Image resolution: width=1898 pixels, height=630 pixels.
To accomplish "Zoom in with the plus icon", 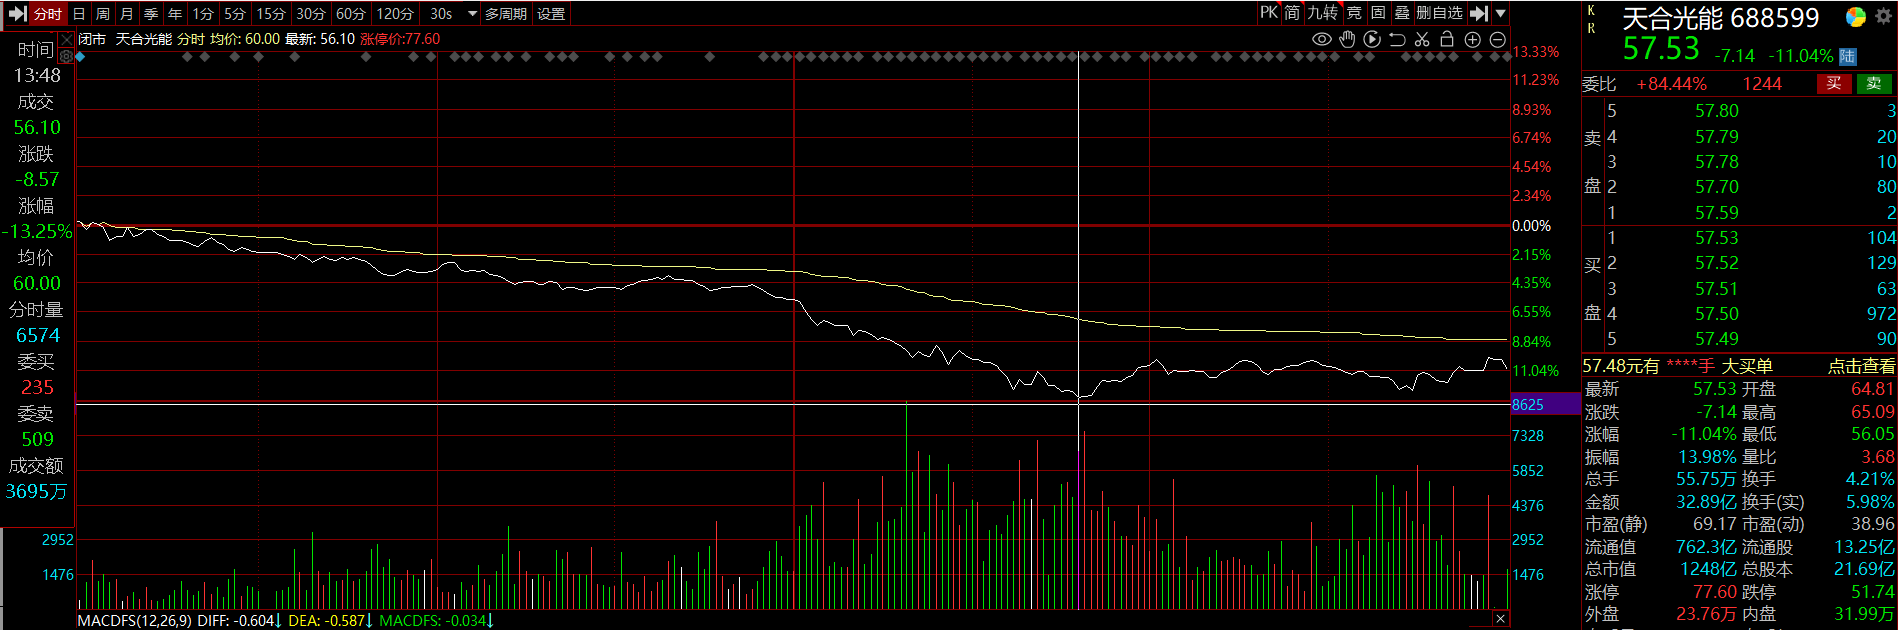I will [x=1472, y=39].
